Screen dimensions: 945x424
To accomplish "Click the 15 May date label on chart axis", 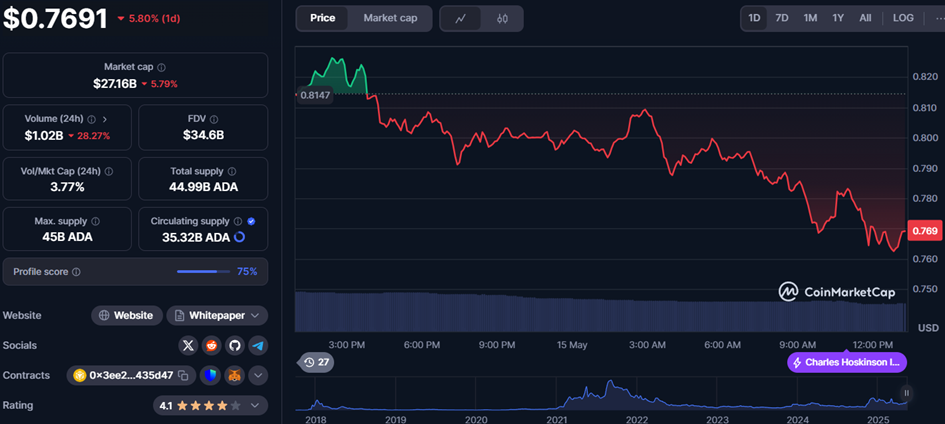I will 570,345.
